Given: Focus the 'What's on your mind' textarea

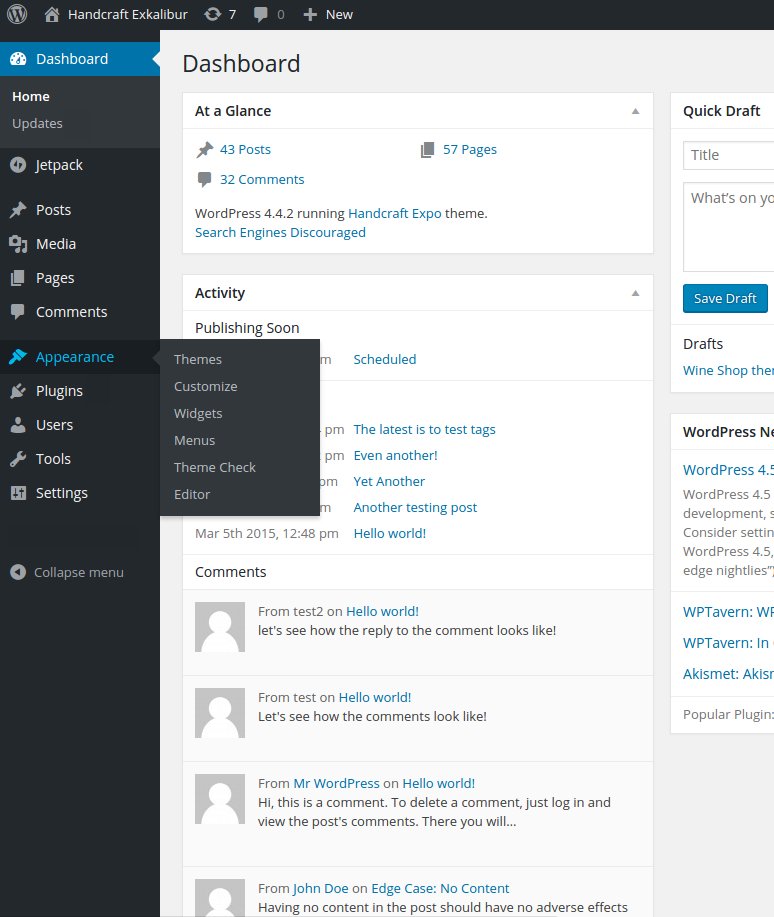Looking at the screenshot, I should click(728, 227).
